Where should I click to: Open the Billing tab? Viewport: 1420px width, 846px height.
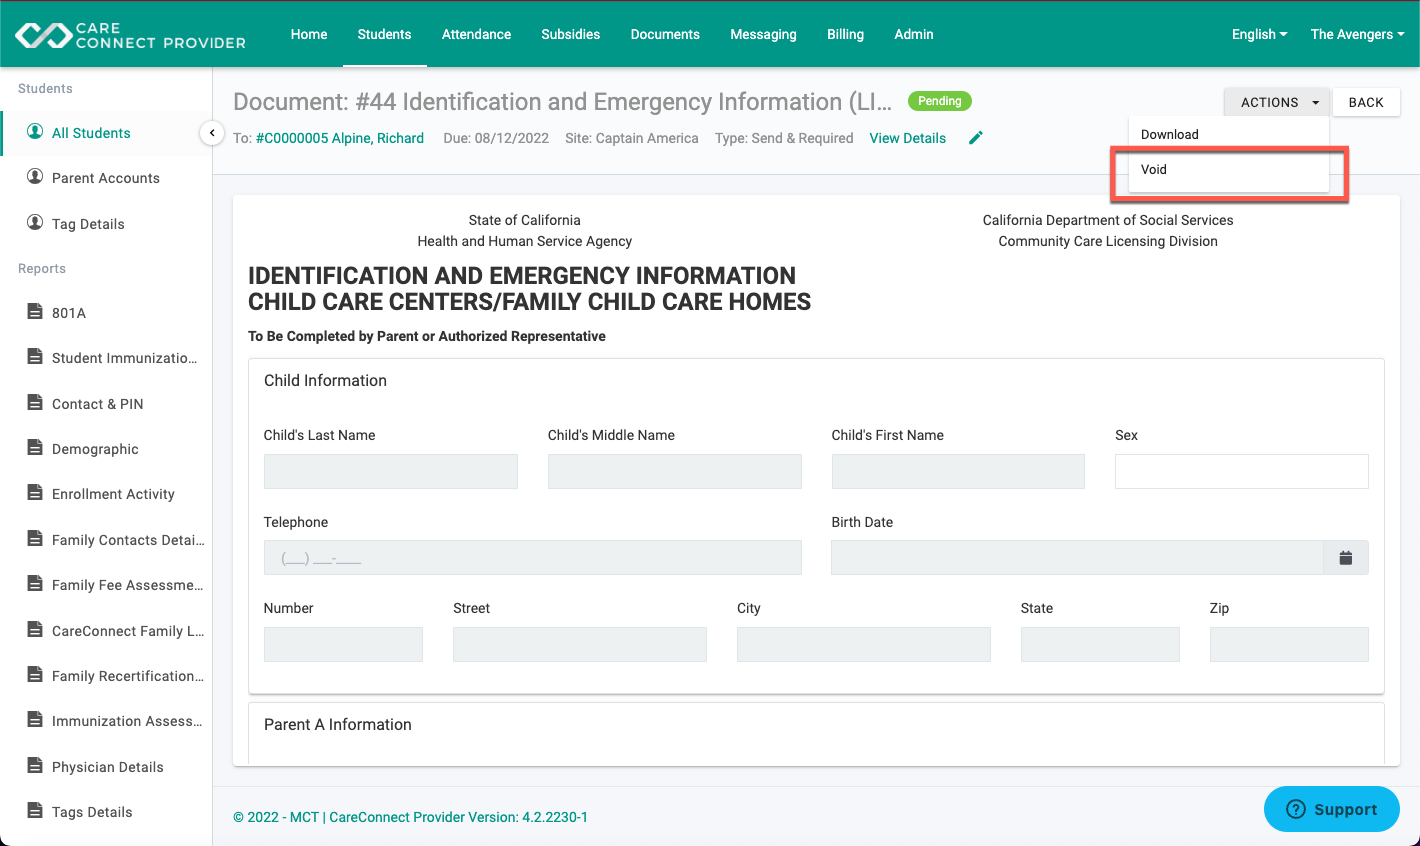point(845,34)
